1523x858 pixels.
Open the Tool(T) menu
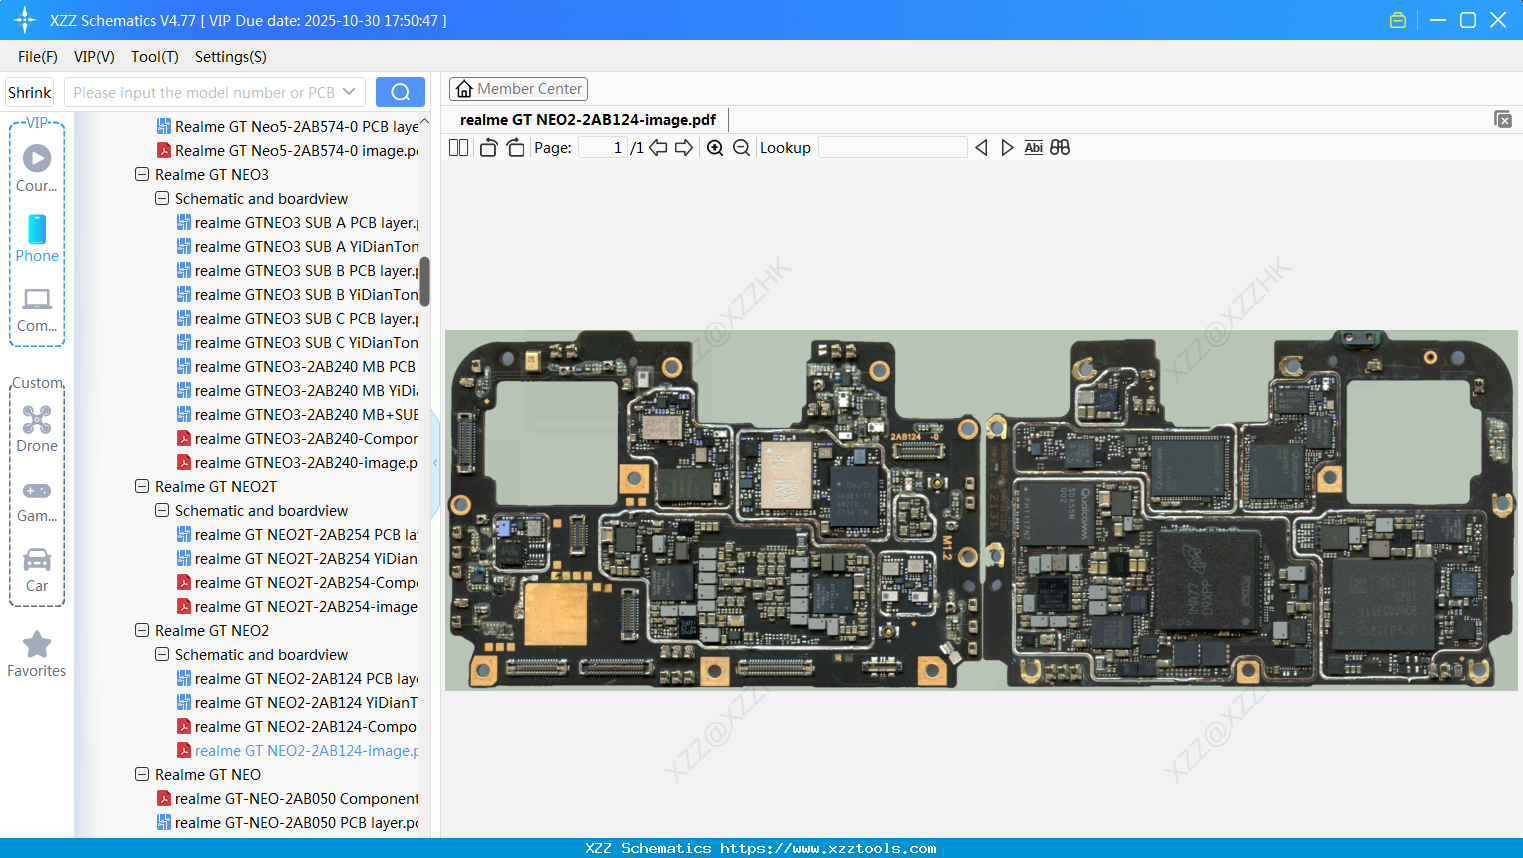[x=155, y=57]
